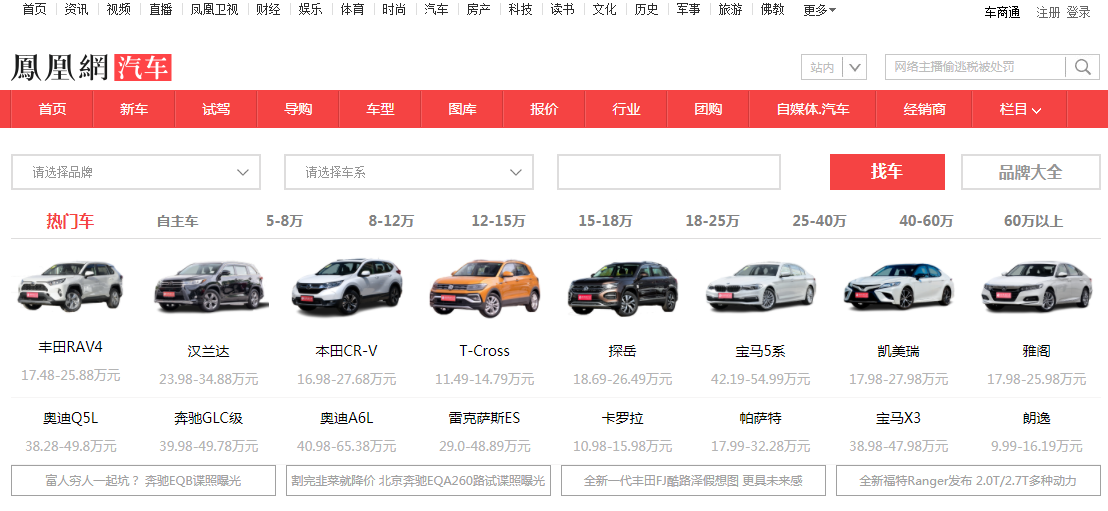Image resolution: width=1108 pixels, height=511 pixels.
Task: Select the 60万以上 price tab
Action: tap(1033, 221)
